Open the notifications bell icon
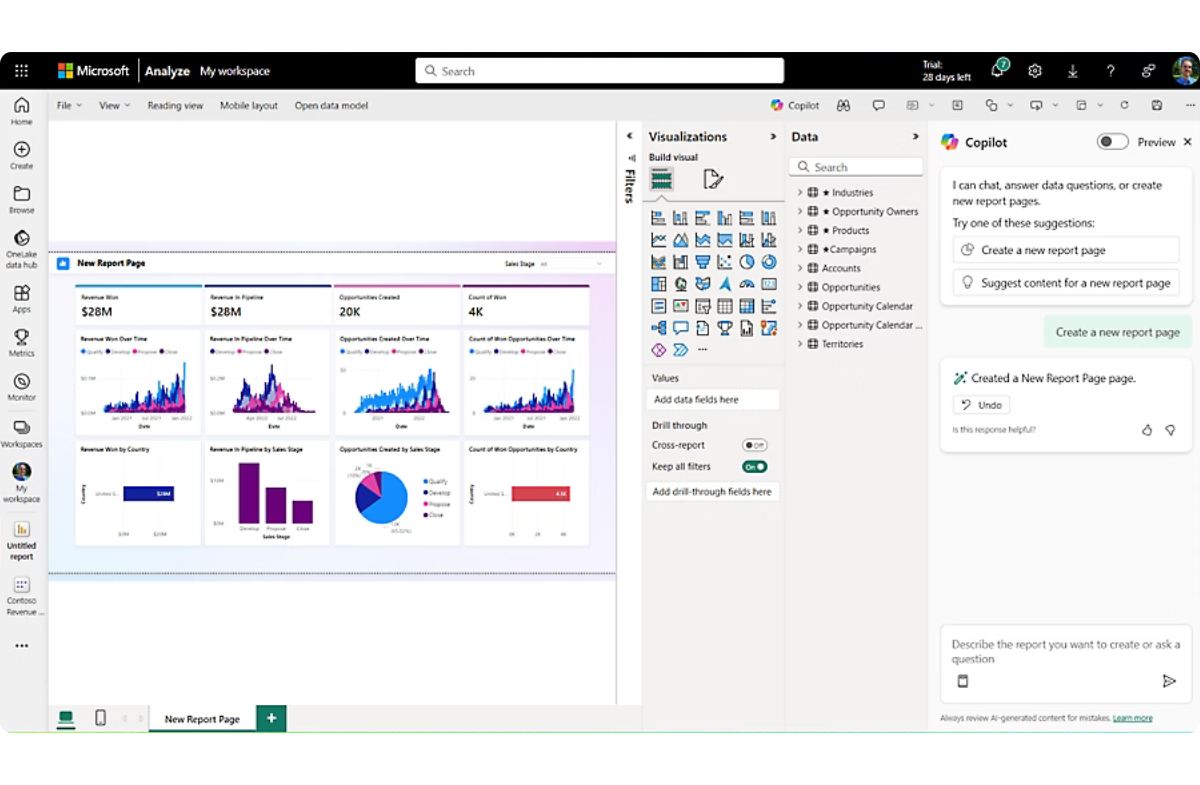The height and width of the screenshot is (785, 1200). tap(998, 70)
